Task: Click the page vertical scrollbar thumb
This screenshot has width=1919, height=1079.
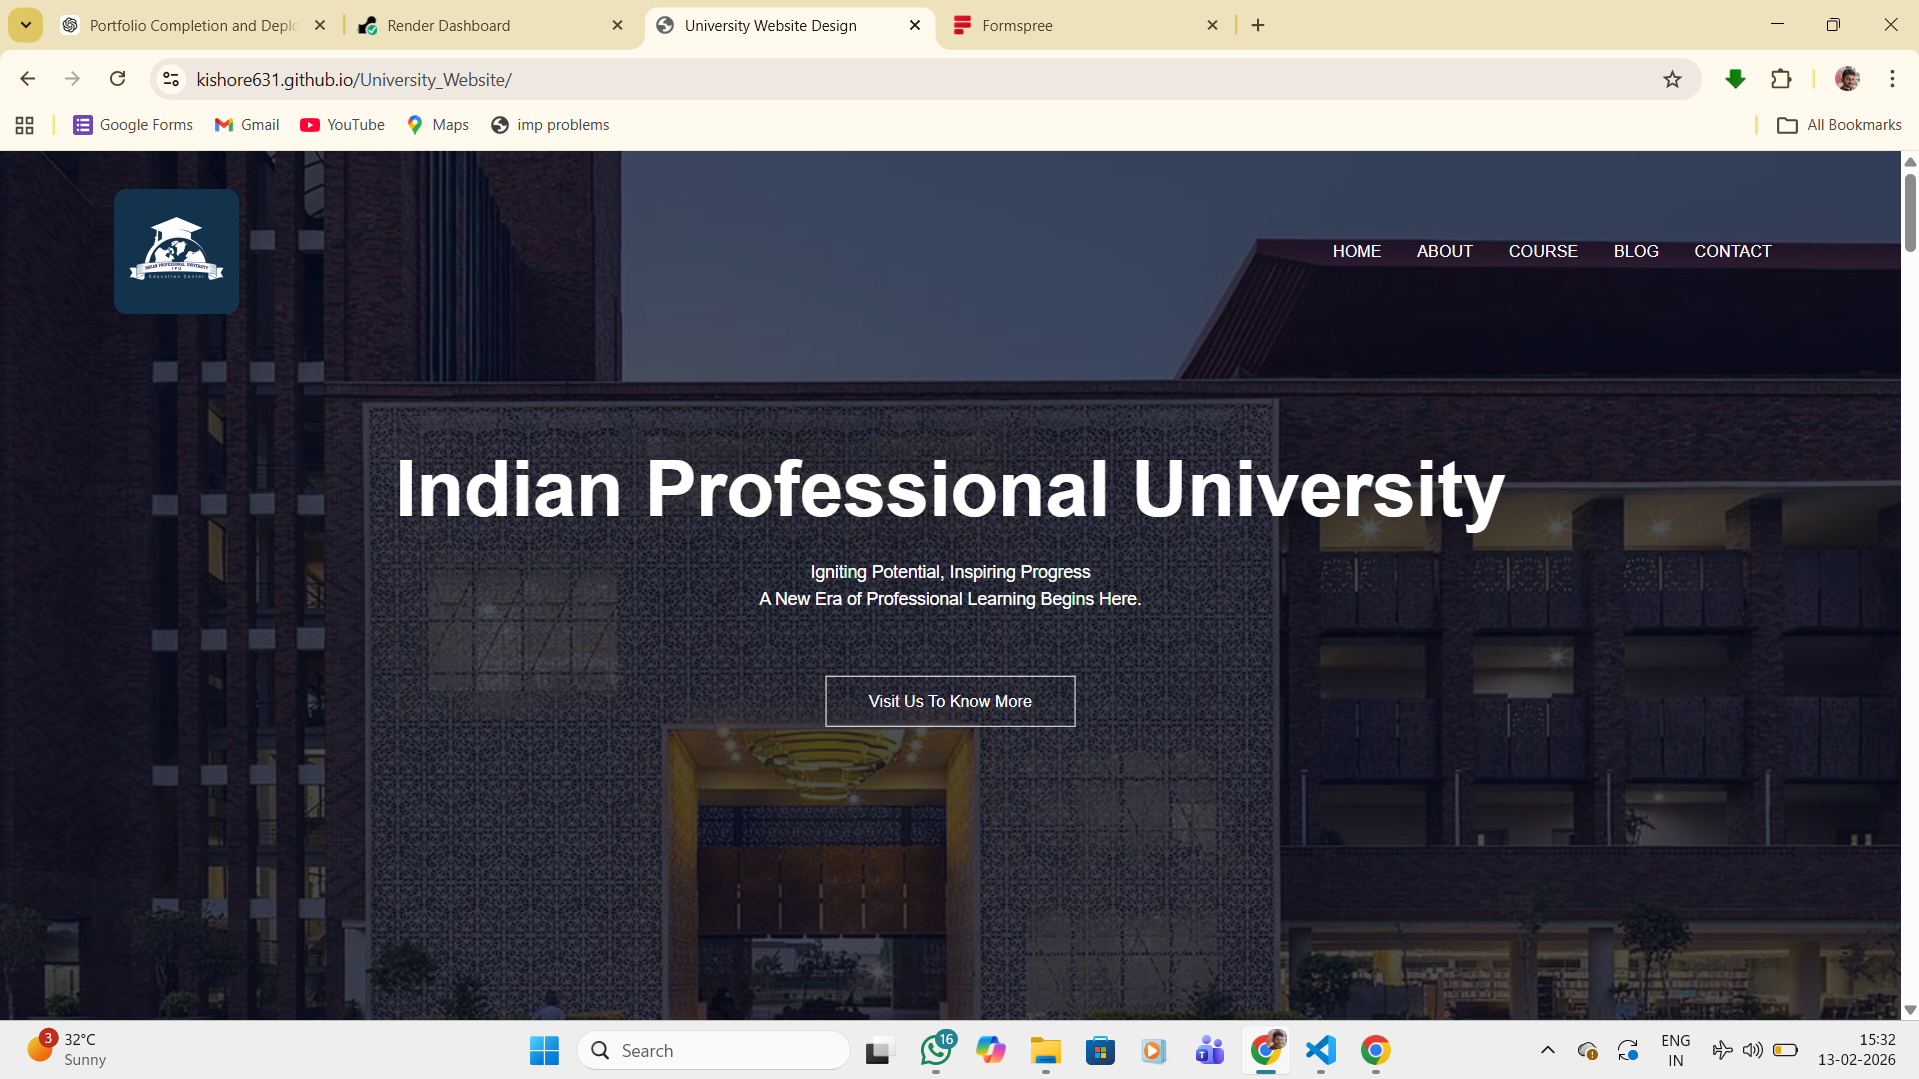Action: pyautogui.click(x=1910, y=212)
